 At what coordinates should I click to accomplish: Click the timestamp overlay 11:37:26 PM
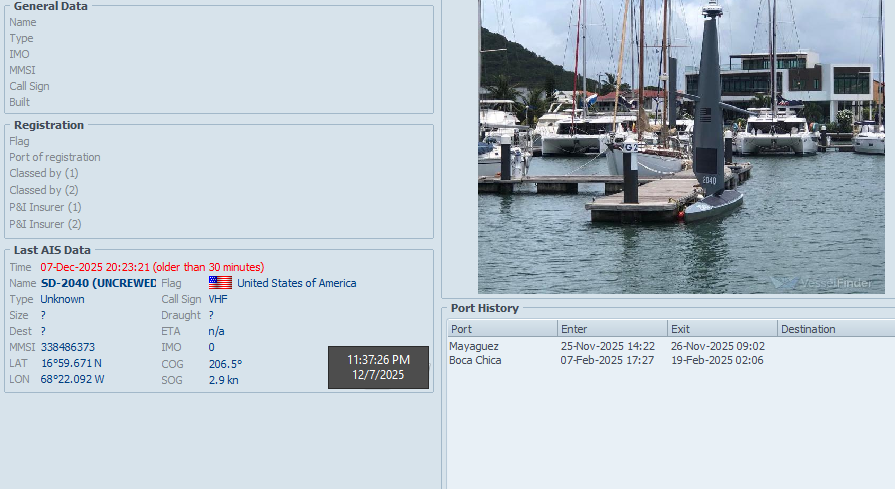click(378, 359)
